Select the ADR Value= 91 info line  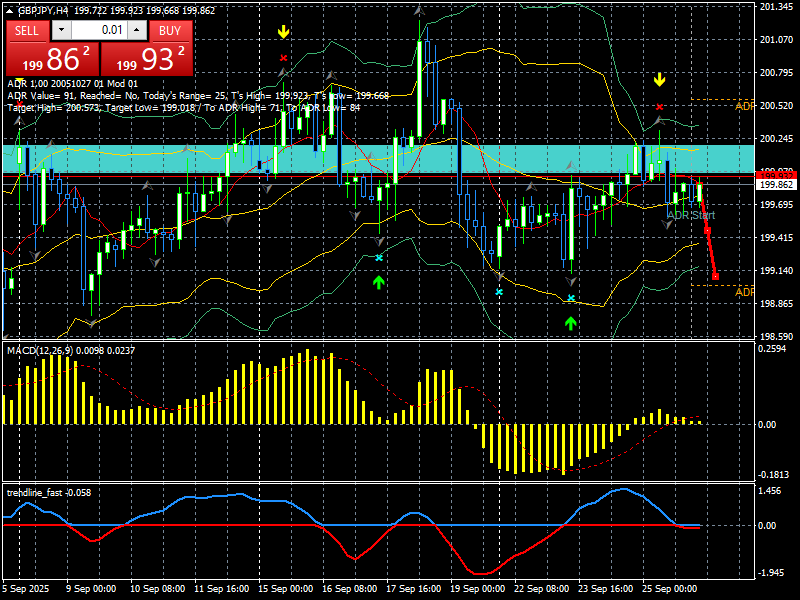click(x=198, y=95)
